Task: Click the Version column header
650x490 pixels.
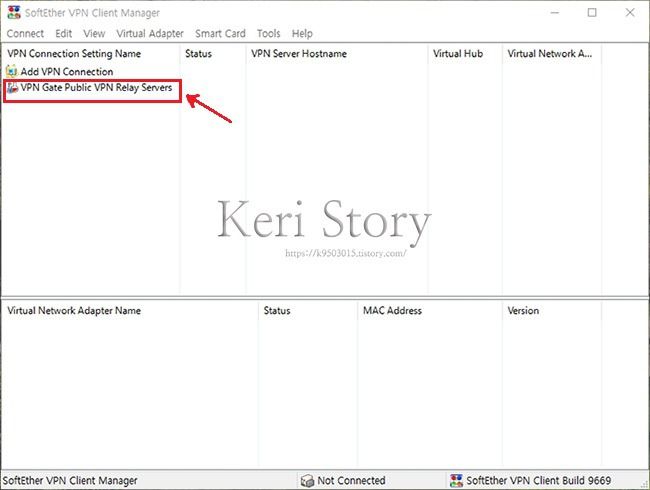Action: tap(552, 311)
